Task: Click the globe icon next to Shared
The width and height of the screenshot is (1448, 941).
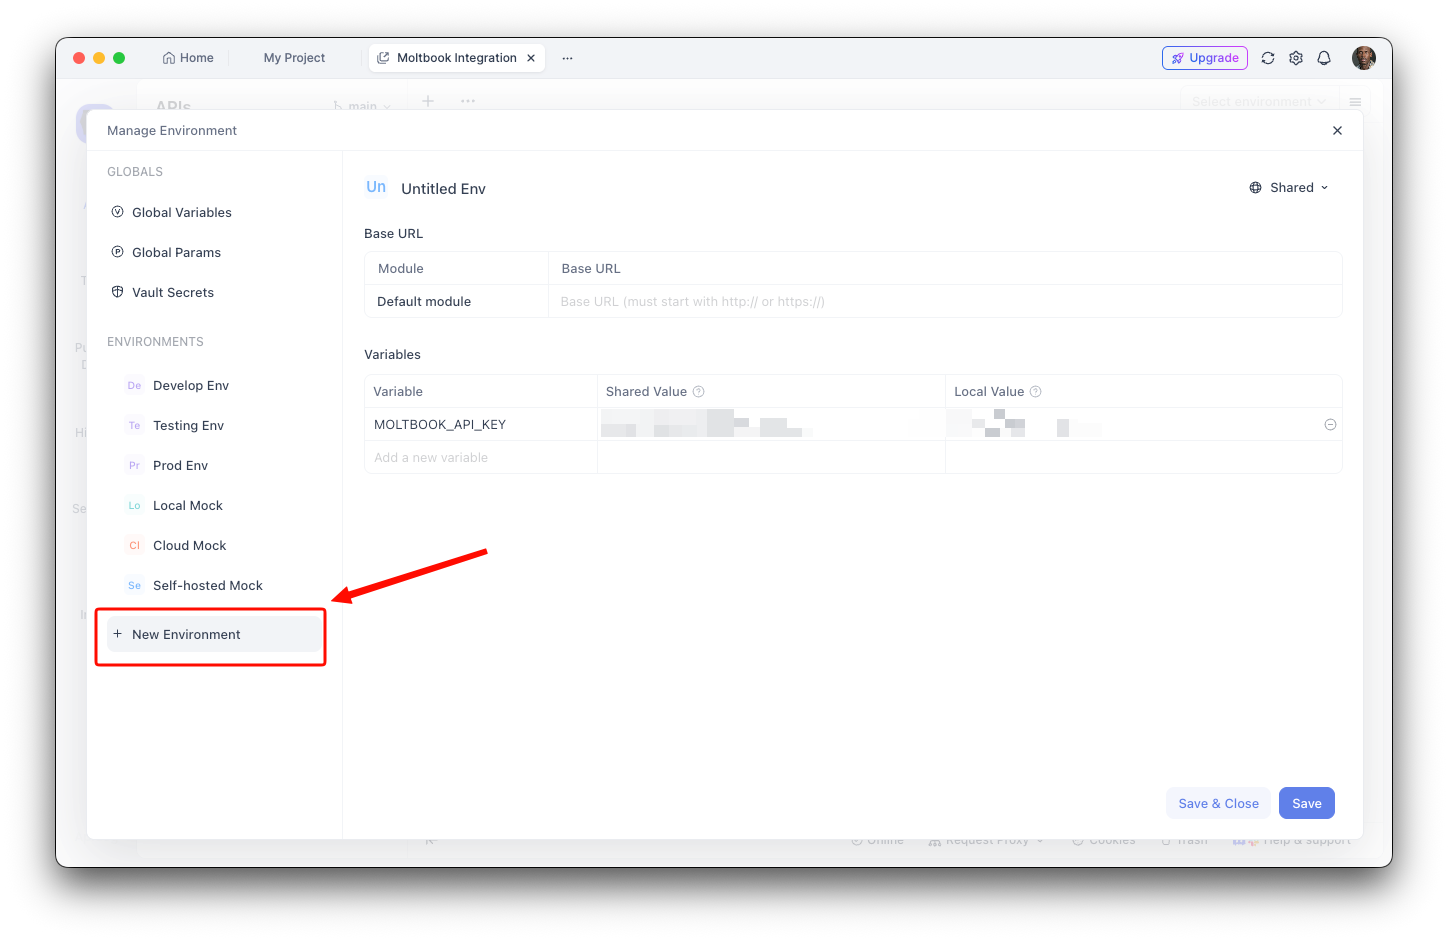Action: (x=1255, y=188)
